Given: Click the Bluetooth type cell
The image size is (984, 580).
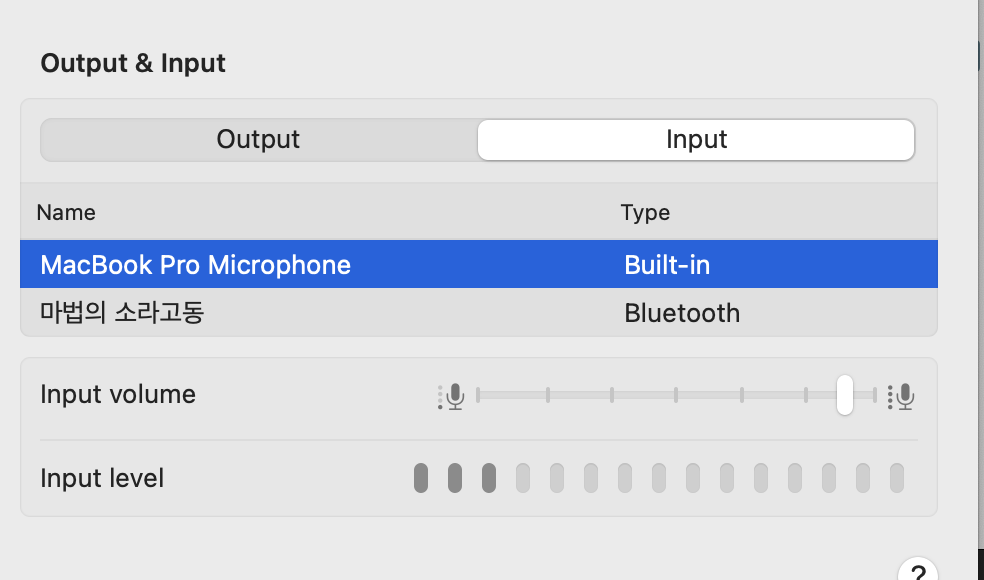Looking at the screenshot, I should pos(682,313).
